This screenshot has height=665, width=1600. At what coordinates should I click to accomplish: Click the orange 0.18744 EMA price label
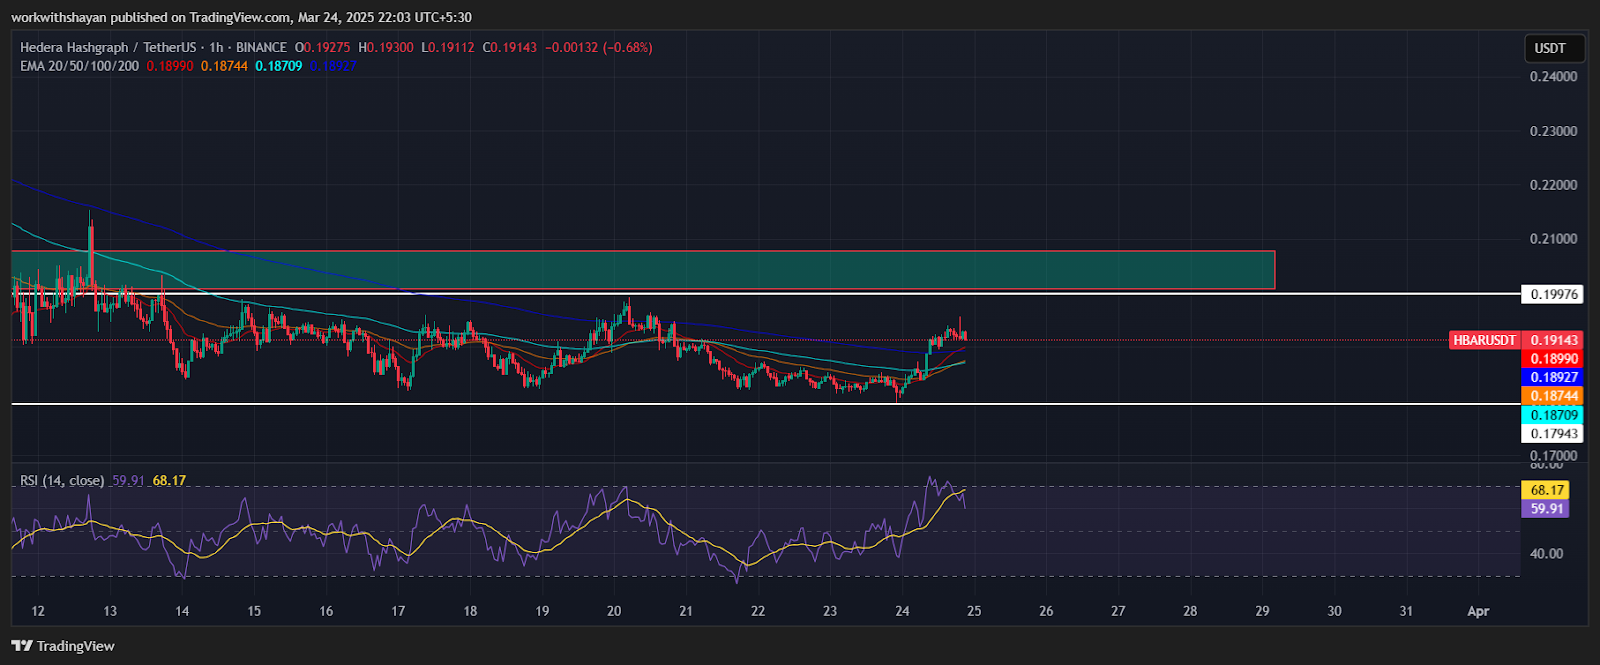[x=1554, y=396]
